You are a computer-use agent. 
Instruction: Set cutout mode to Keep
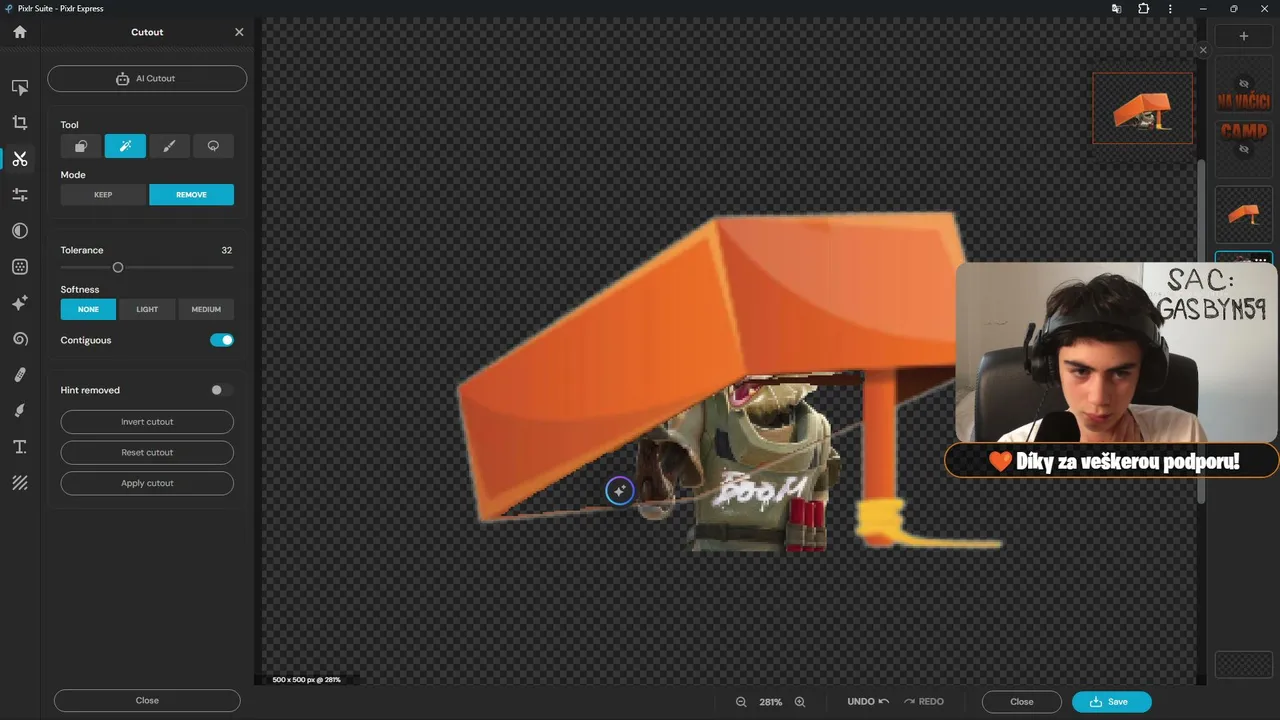click(103, 195)
